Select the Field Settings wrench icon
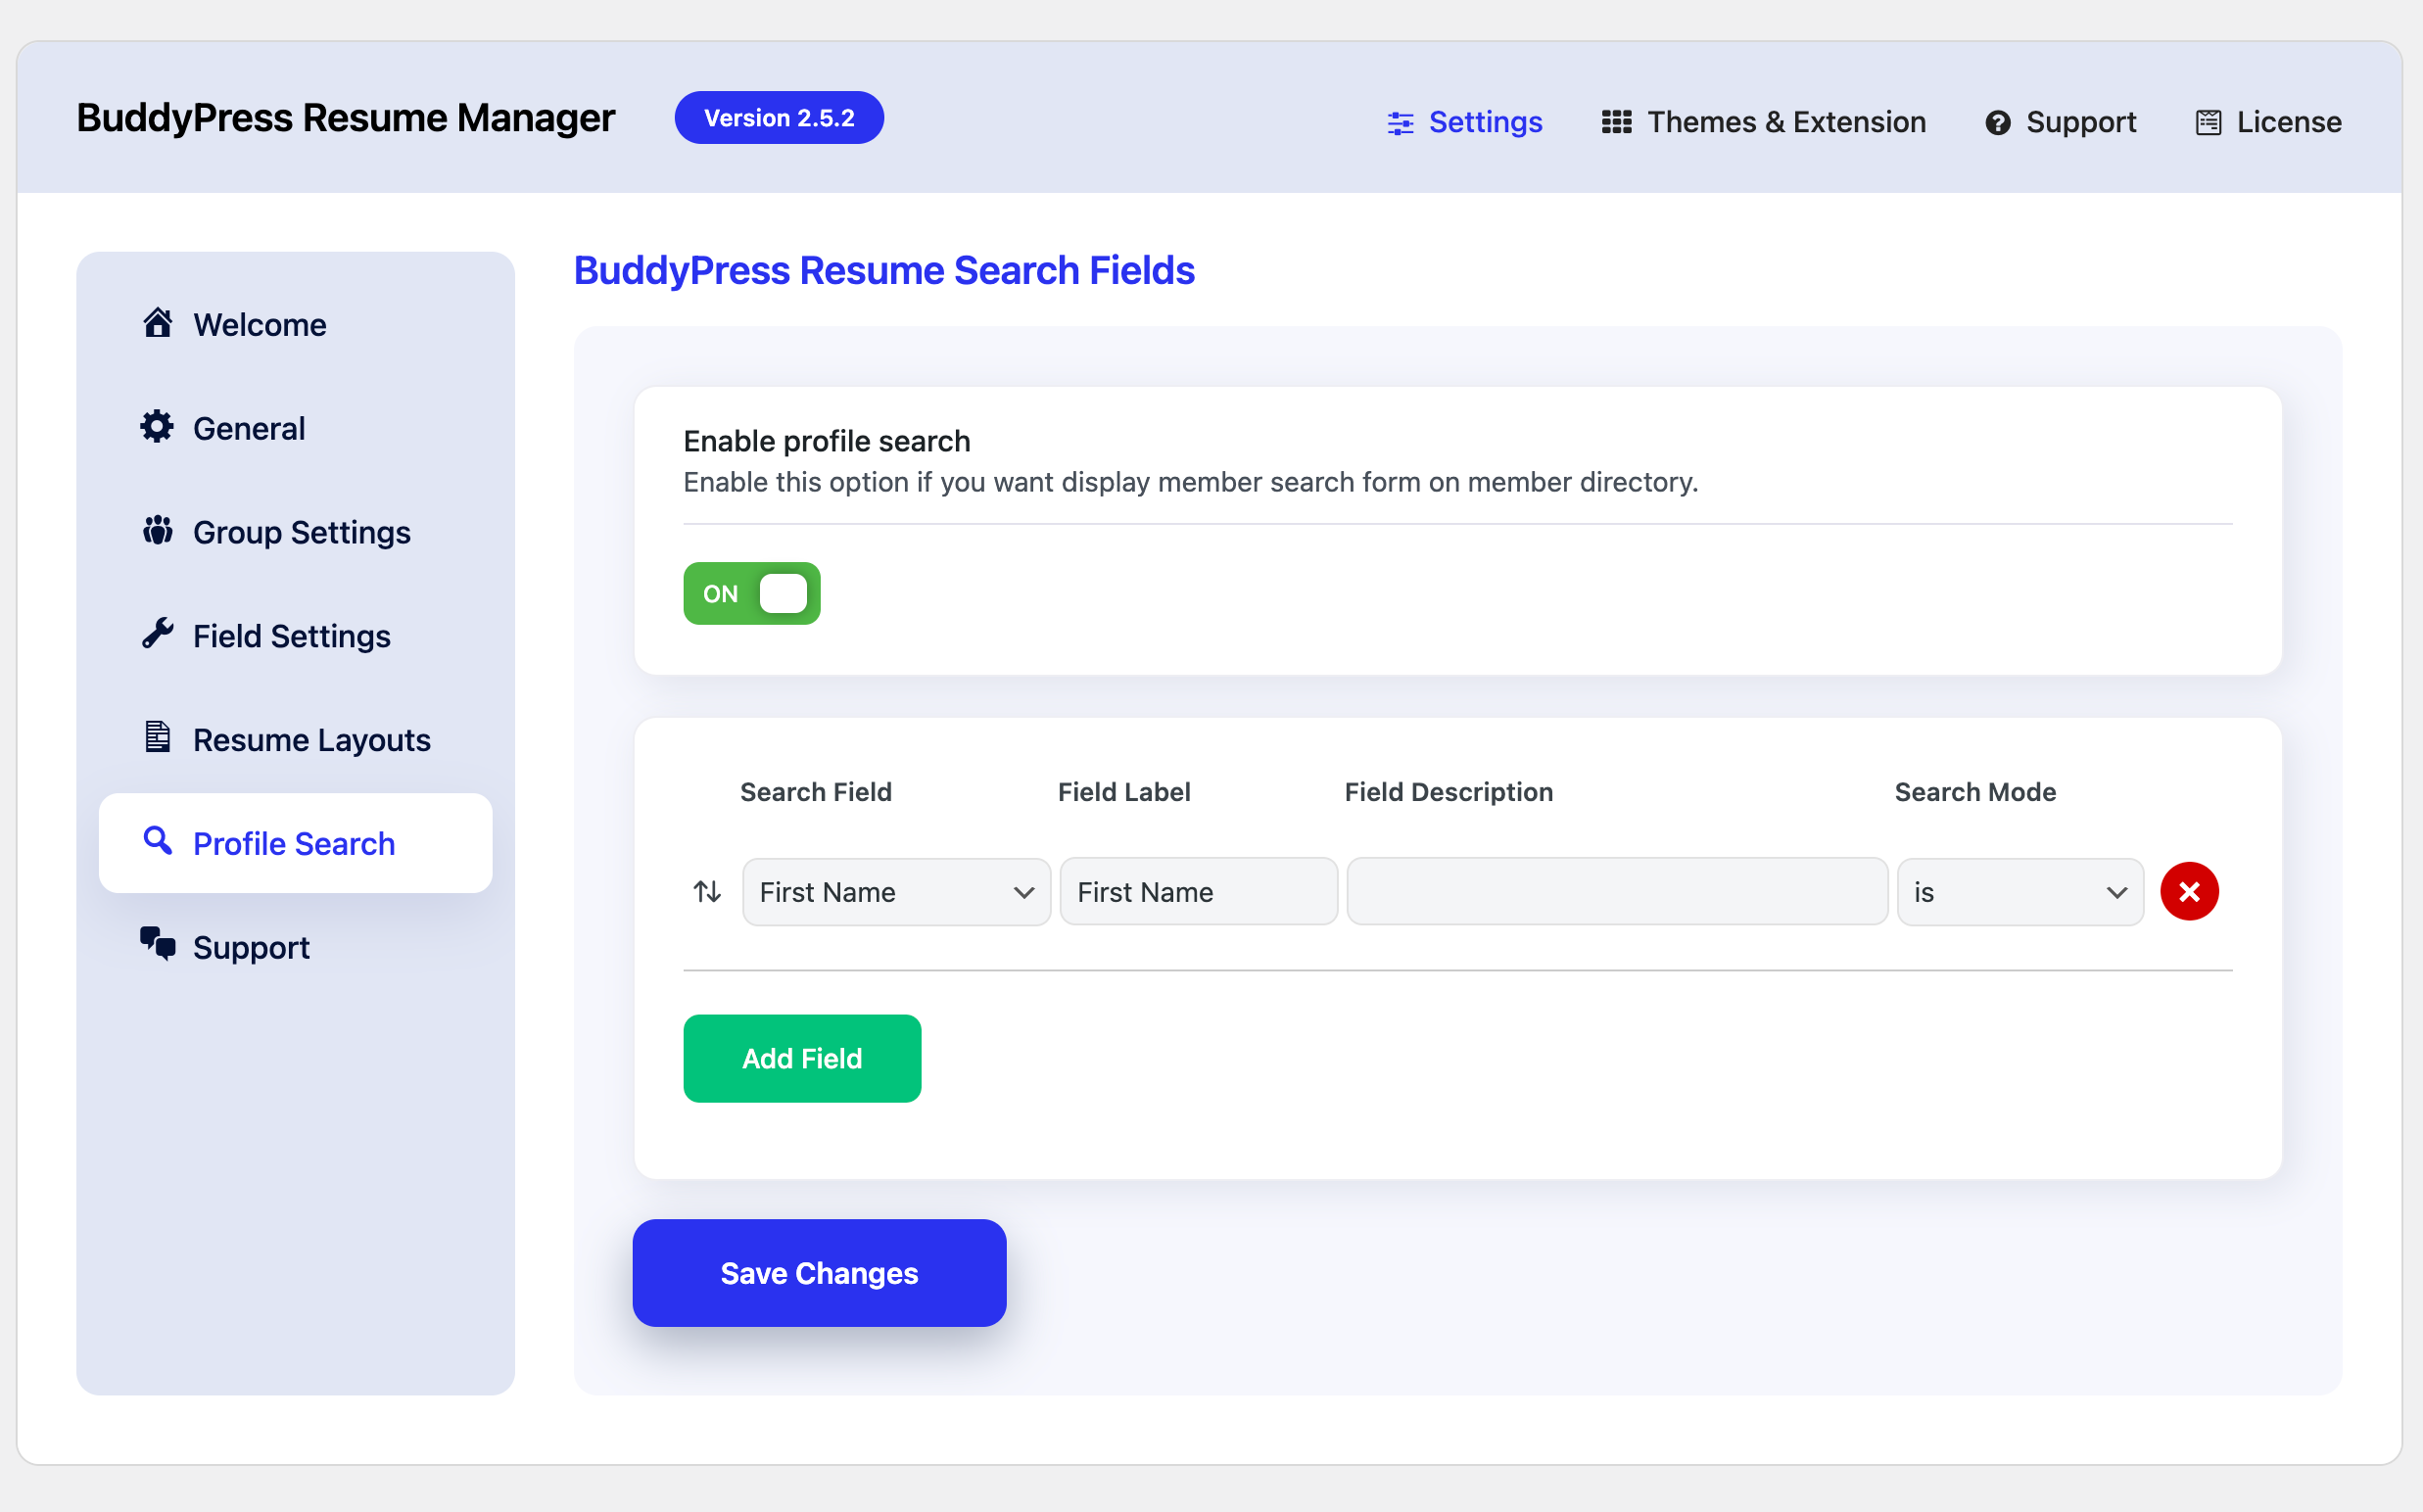The width and height of the screenshot is (2423, 1512). [158, 635]
